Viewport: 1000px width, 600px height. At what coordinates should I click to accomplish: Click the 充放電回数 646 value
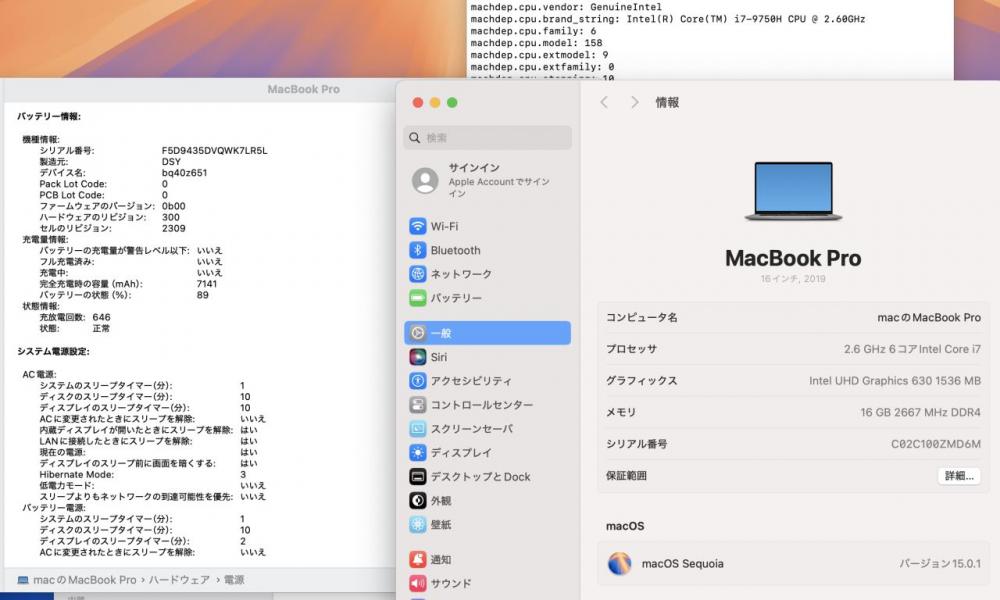[101, 317]
